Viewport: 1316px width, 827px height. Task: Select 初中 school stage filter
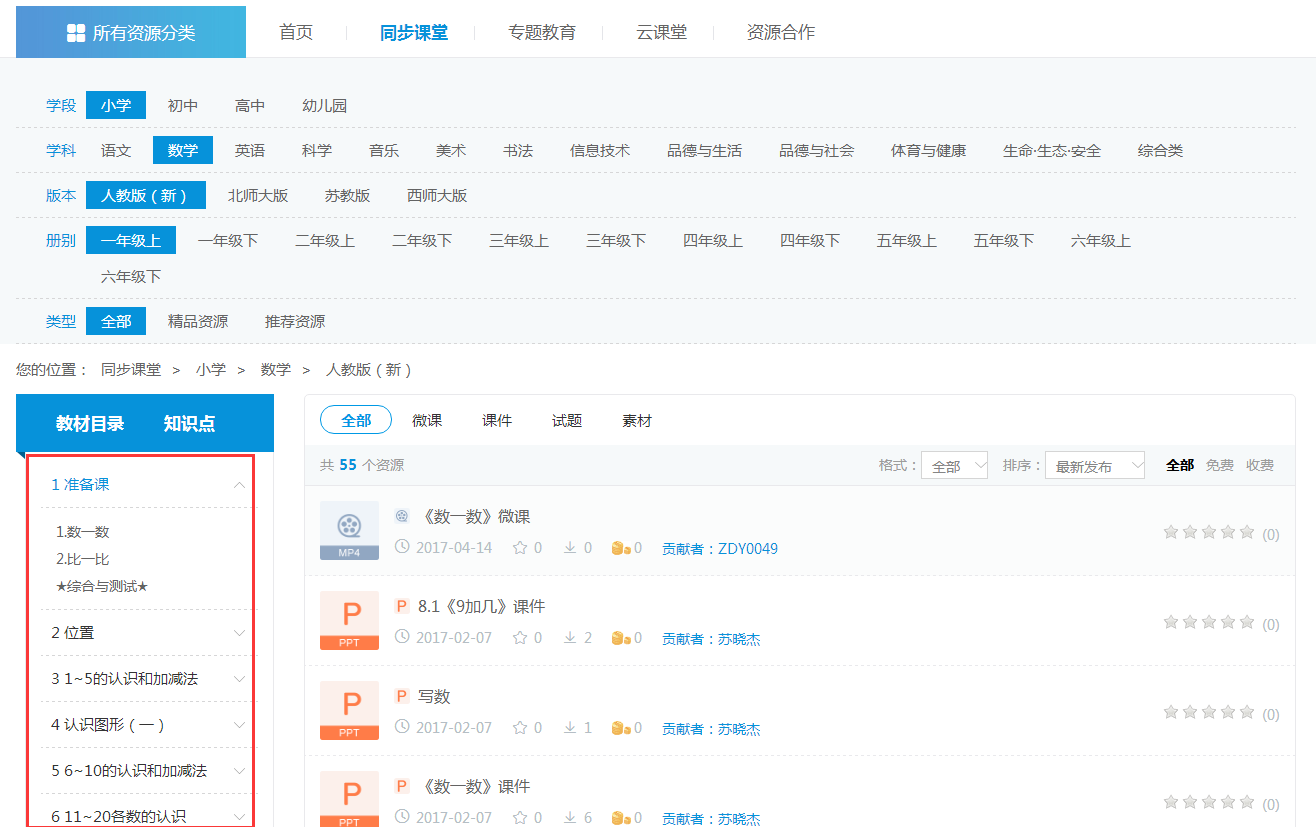183,105
